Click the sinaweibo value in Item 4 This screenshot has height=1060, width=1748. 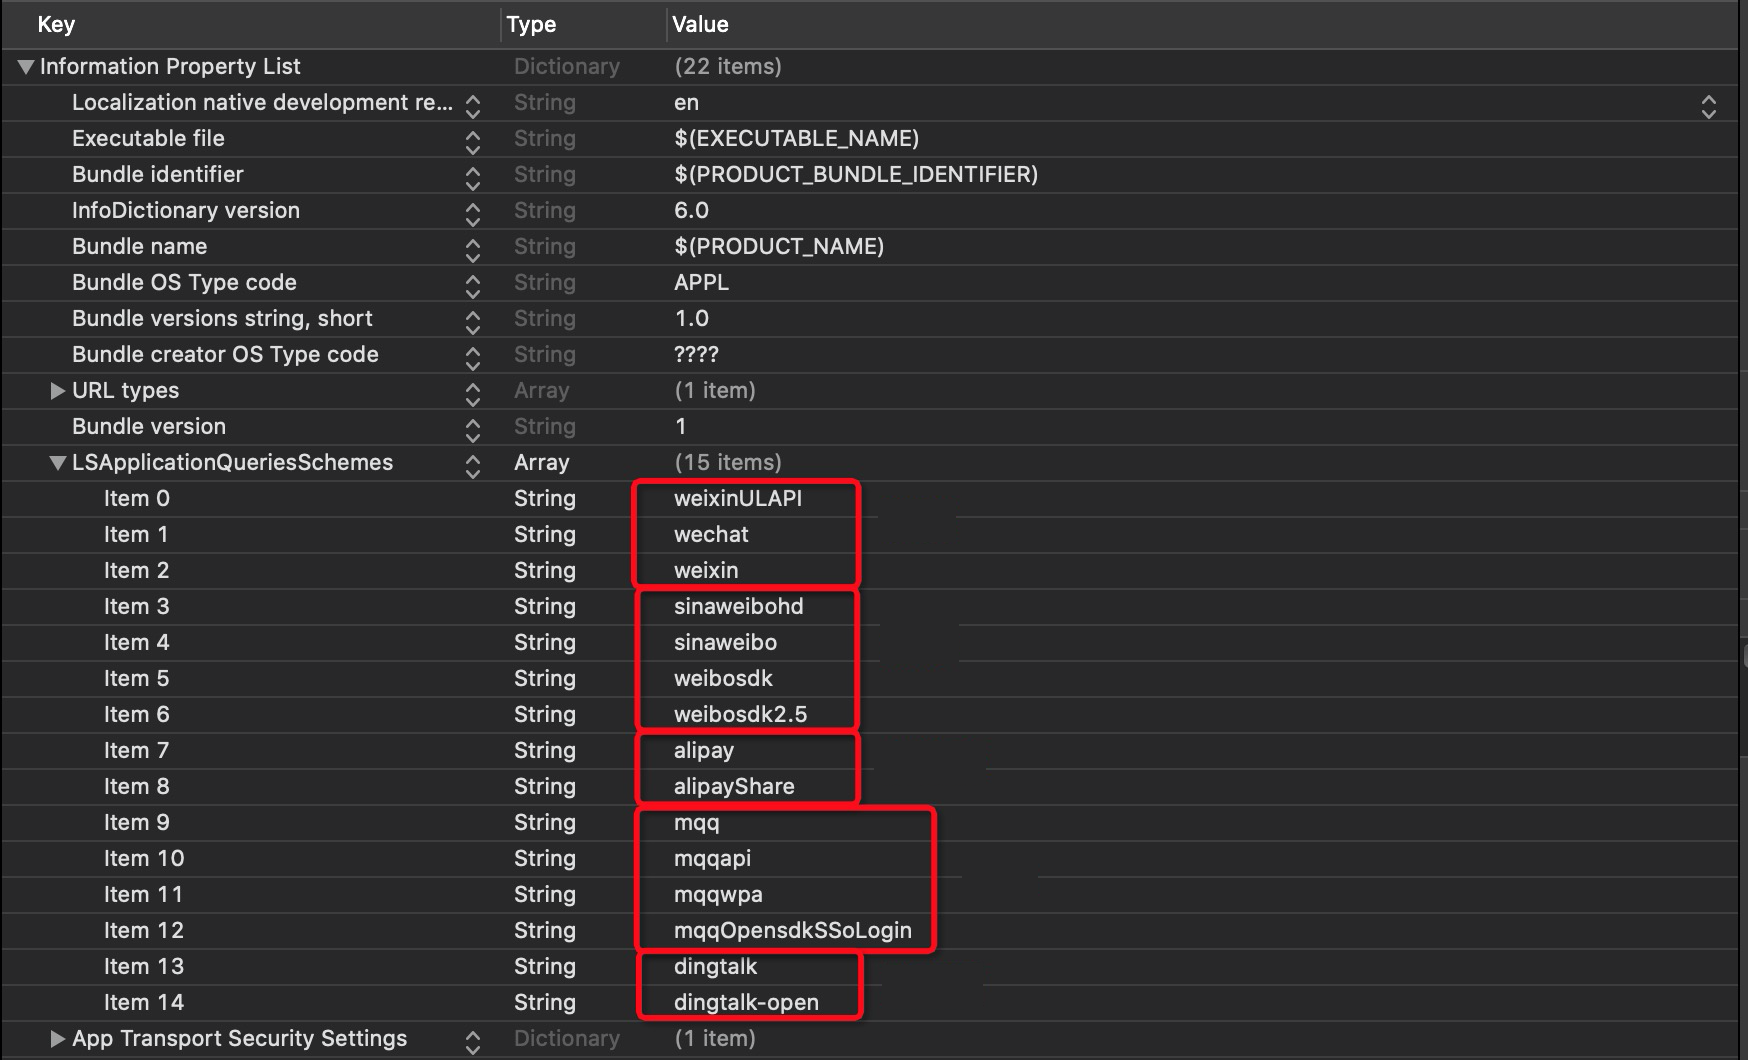725,643
